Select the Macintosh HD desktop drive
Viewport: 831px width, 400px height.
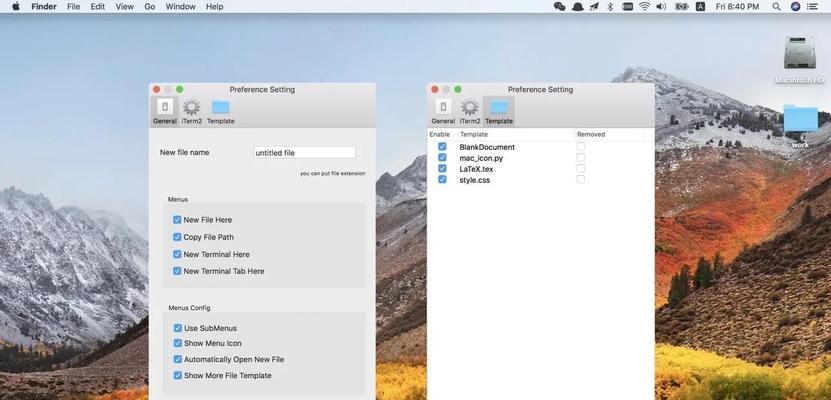pyautogui.click(x=800, y=60)
